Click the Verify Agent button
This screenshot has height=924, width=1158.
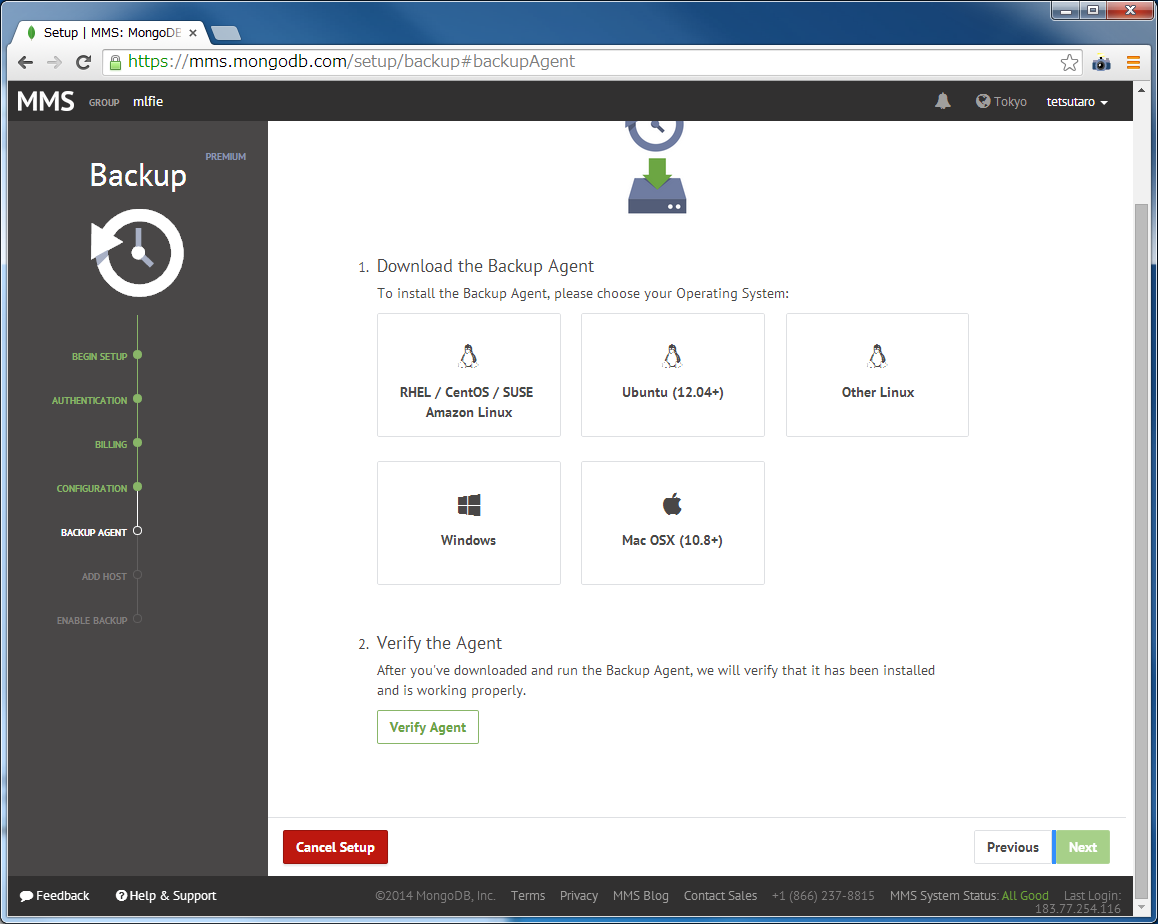pos(427,727)
